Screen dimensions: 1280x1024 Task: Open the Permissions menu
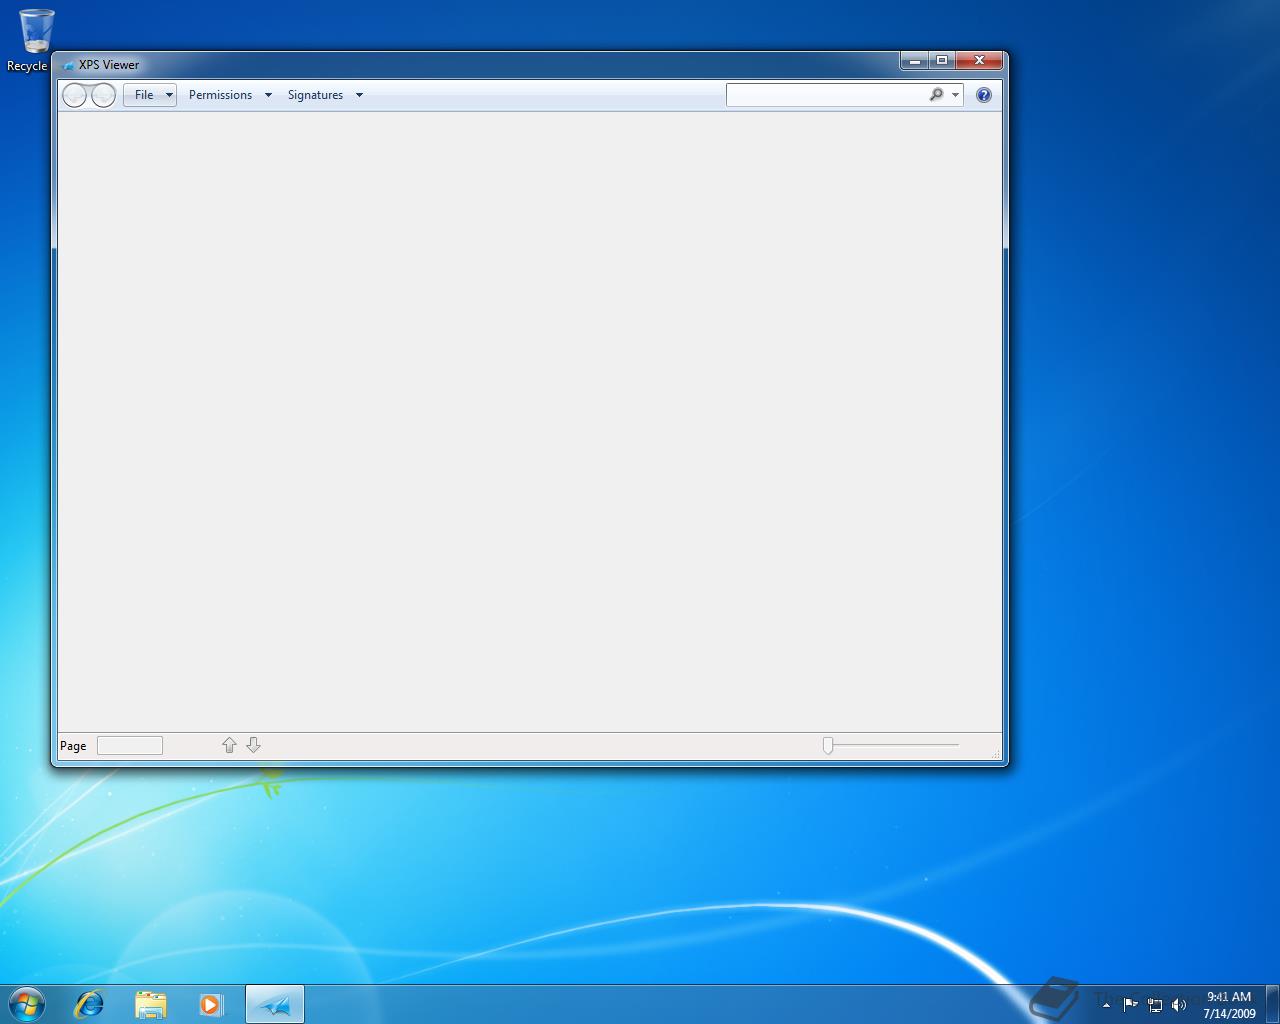[x=220, y=95]
